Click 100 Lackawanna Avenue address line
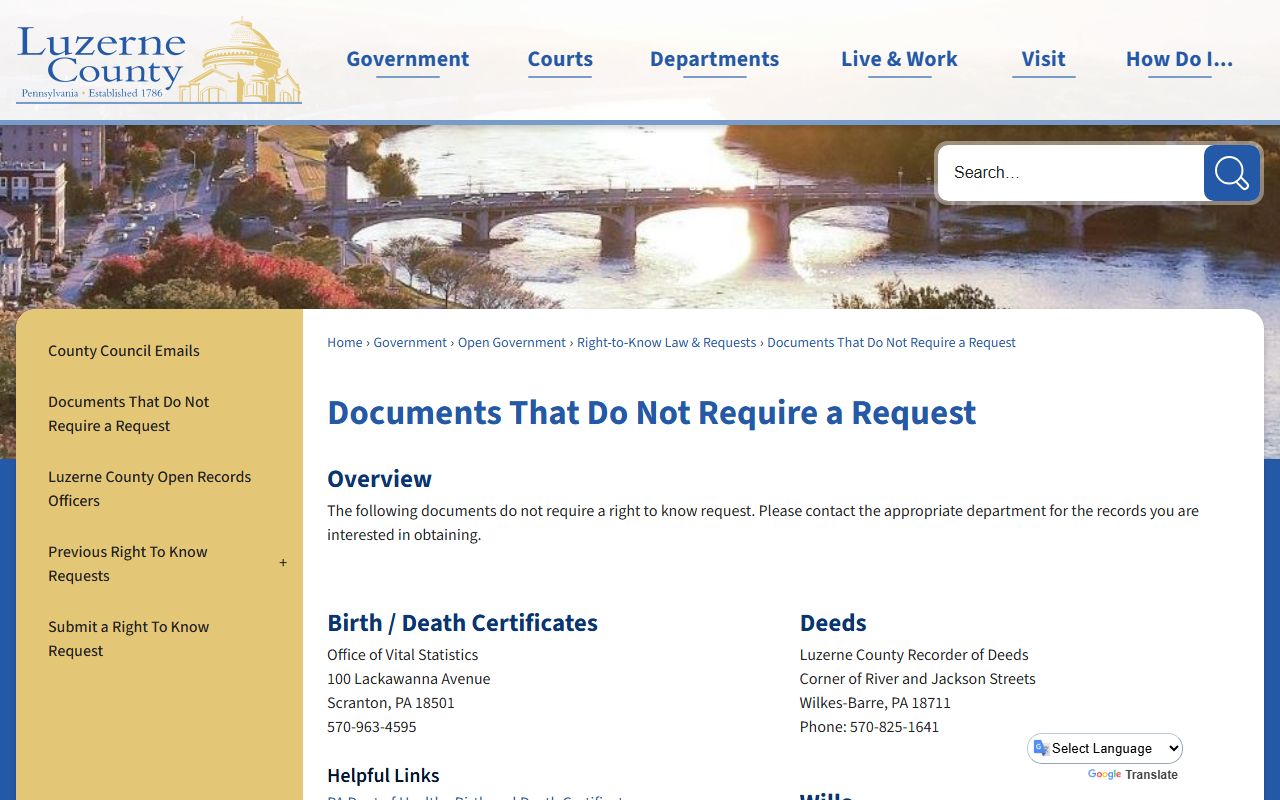 [408, 679]
